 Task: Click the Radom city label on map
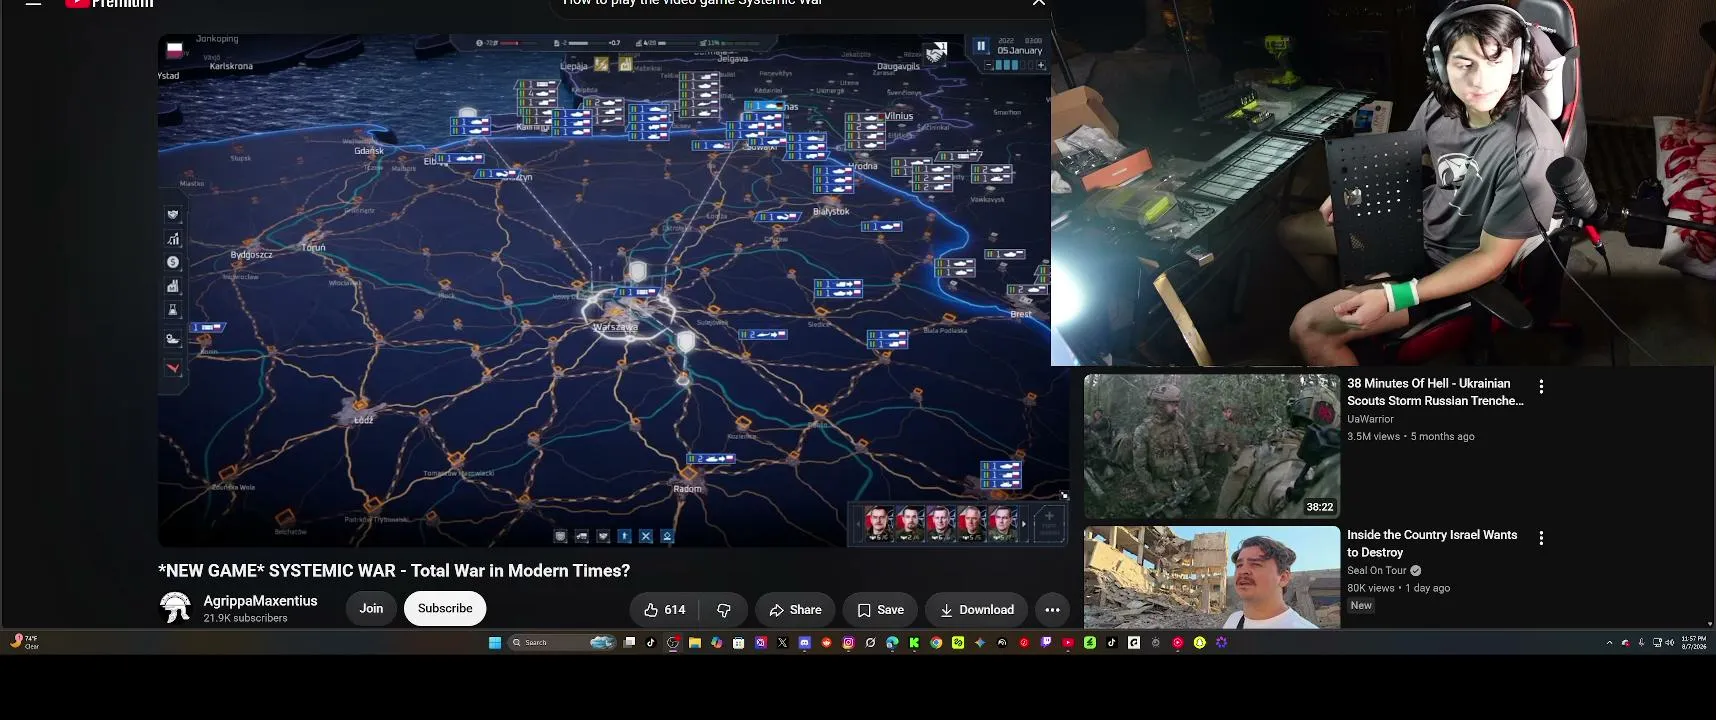pyautogui.click(x=688, y=489)
